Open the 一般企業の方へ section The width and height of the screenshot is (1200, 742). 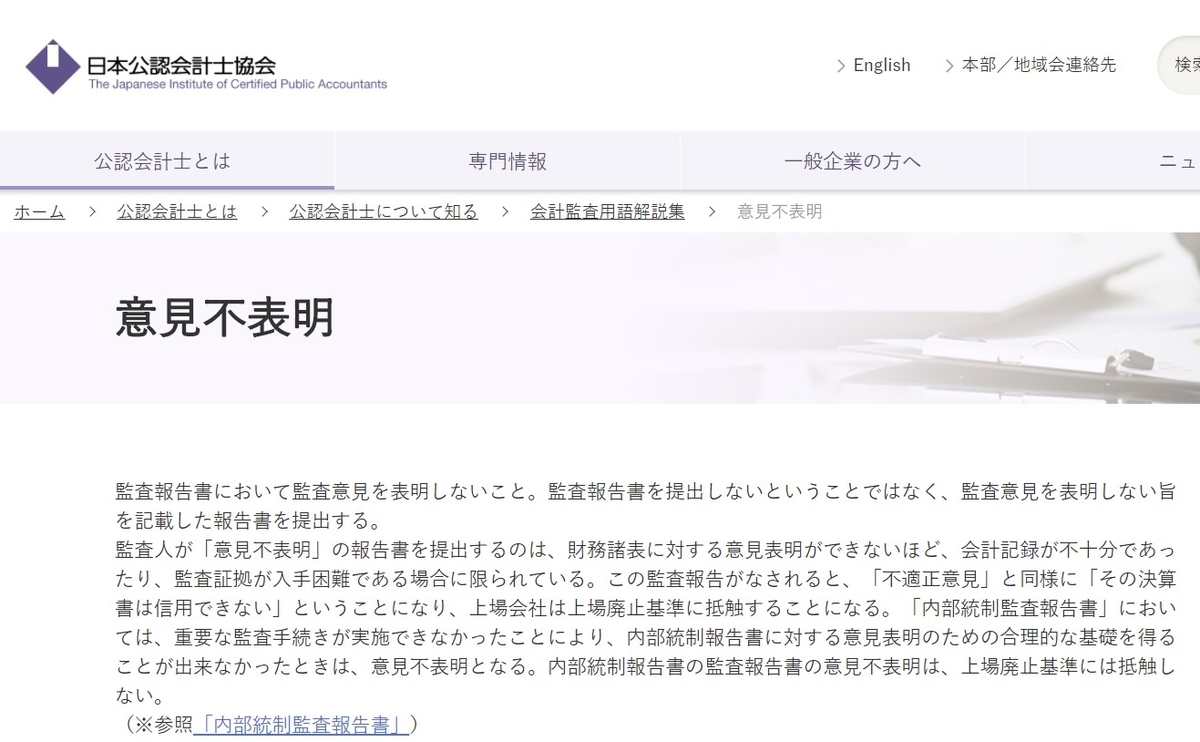(853, 160)
